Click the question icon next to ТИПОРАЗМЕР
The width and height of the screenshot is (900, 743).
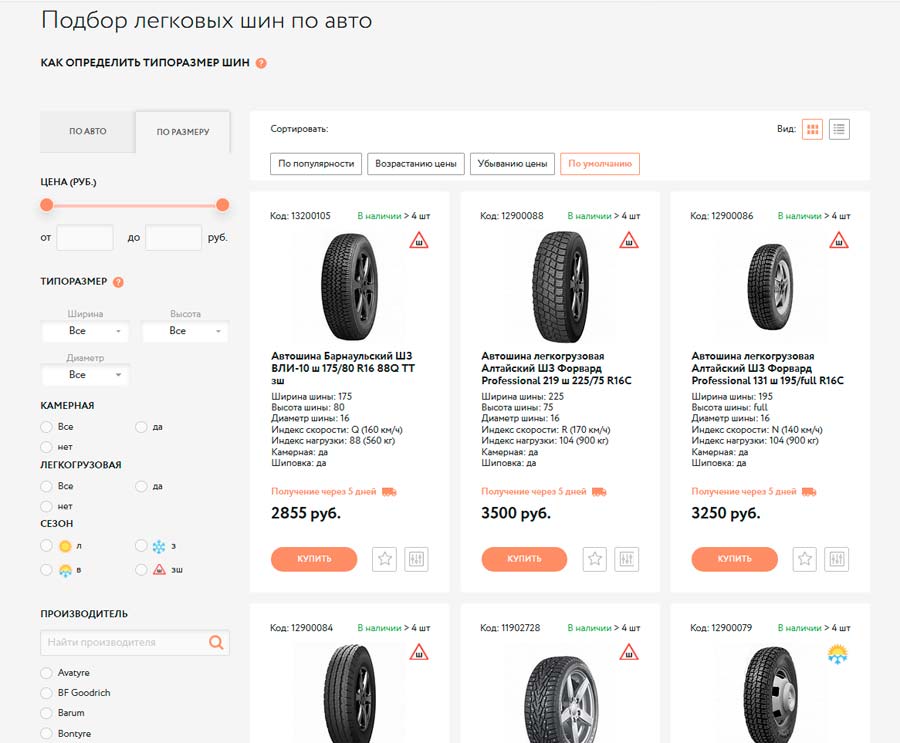click(118, 282)
